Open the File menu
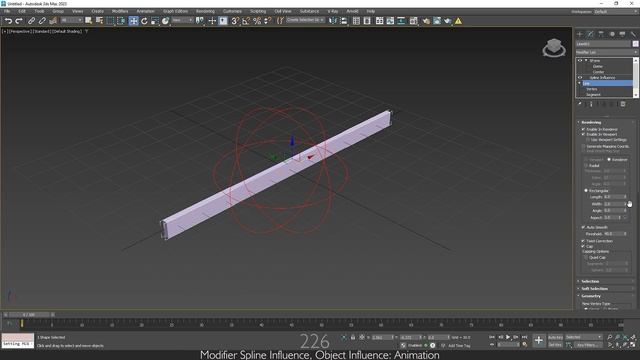 [x=7, y=11]
